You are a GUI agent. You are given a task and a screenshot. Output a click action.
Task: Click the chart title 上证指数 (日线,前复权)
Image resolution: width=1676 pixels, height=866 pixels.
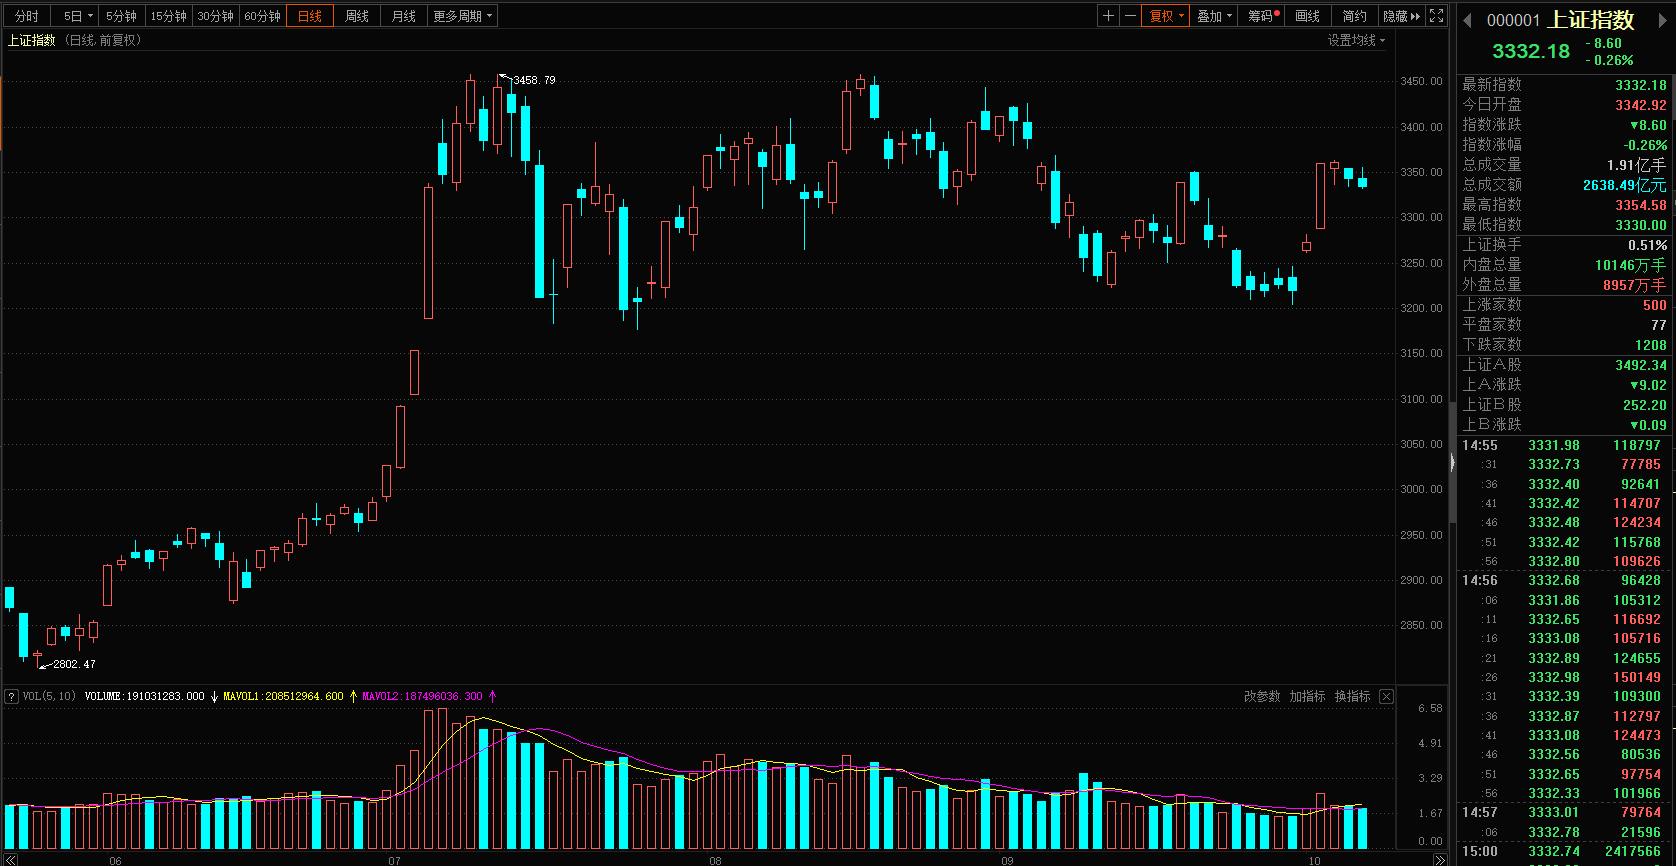[x=75, y=40]
